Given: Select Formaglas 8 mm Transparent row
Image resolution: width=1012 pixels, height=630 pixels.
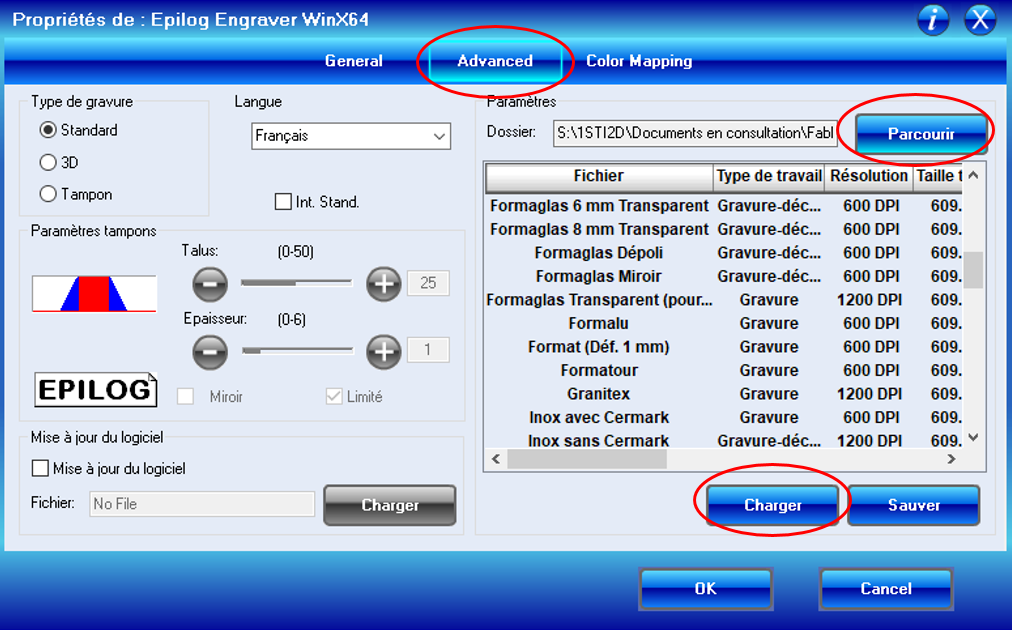Looking at the screenshot, I should tap(724, 229).
